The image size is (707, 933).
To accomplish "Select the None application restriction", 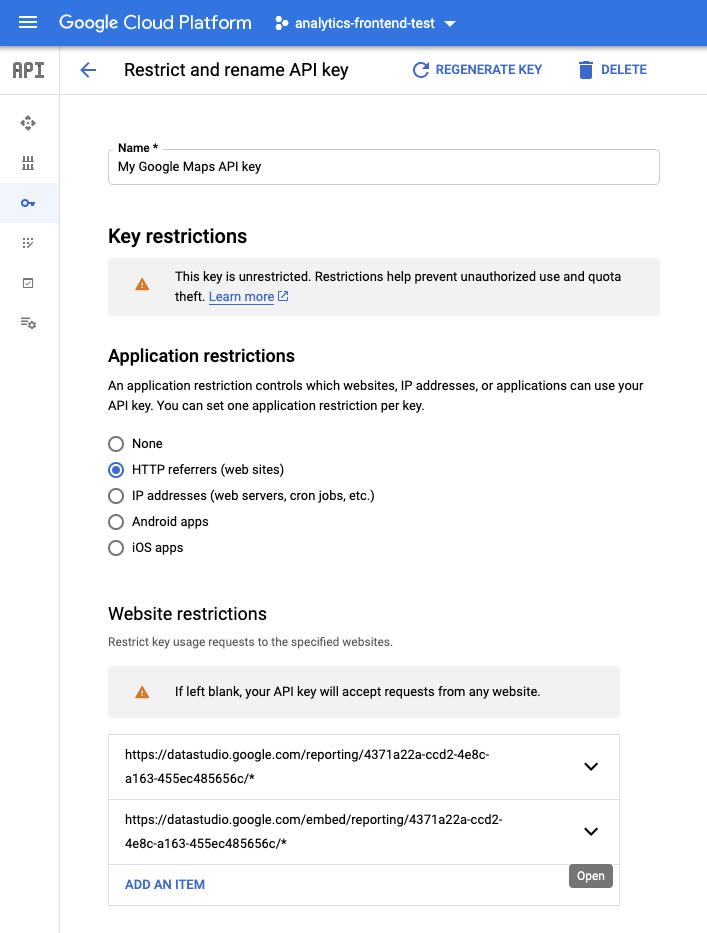I will pyautogui.click(x=116, y=444).
